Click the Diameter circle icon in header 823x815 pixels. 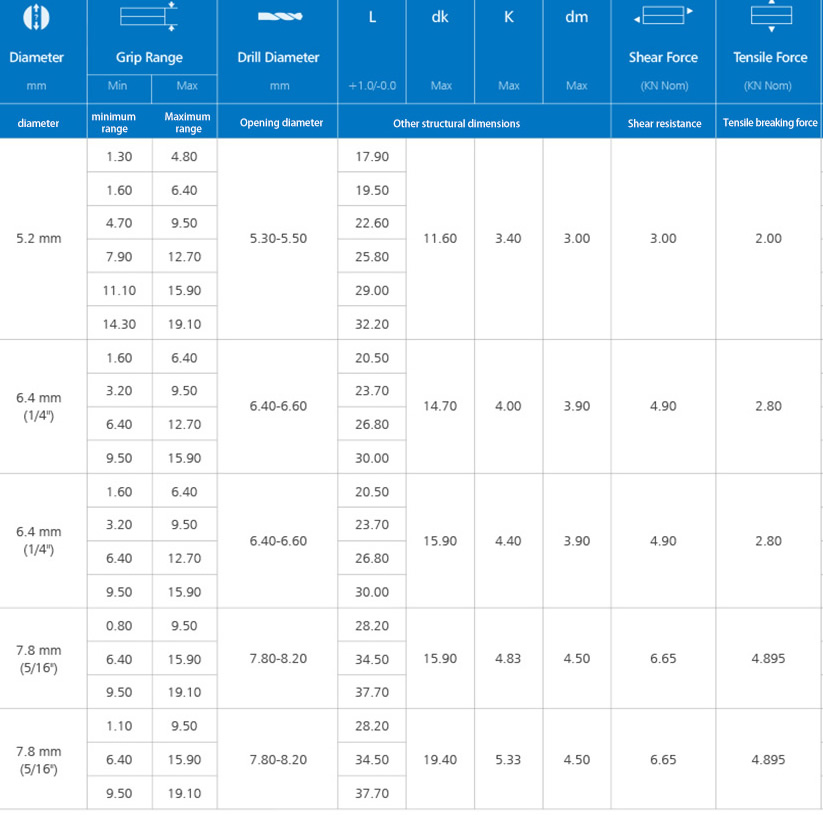pos(36,17)
